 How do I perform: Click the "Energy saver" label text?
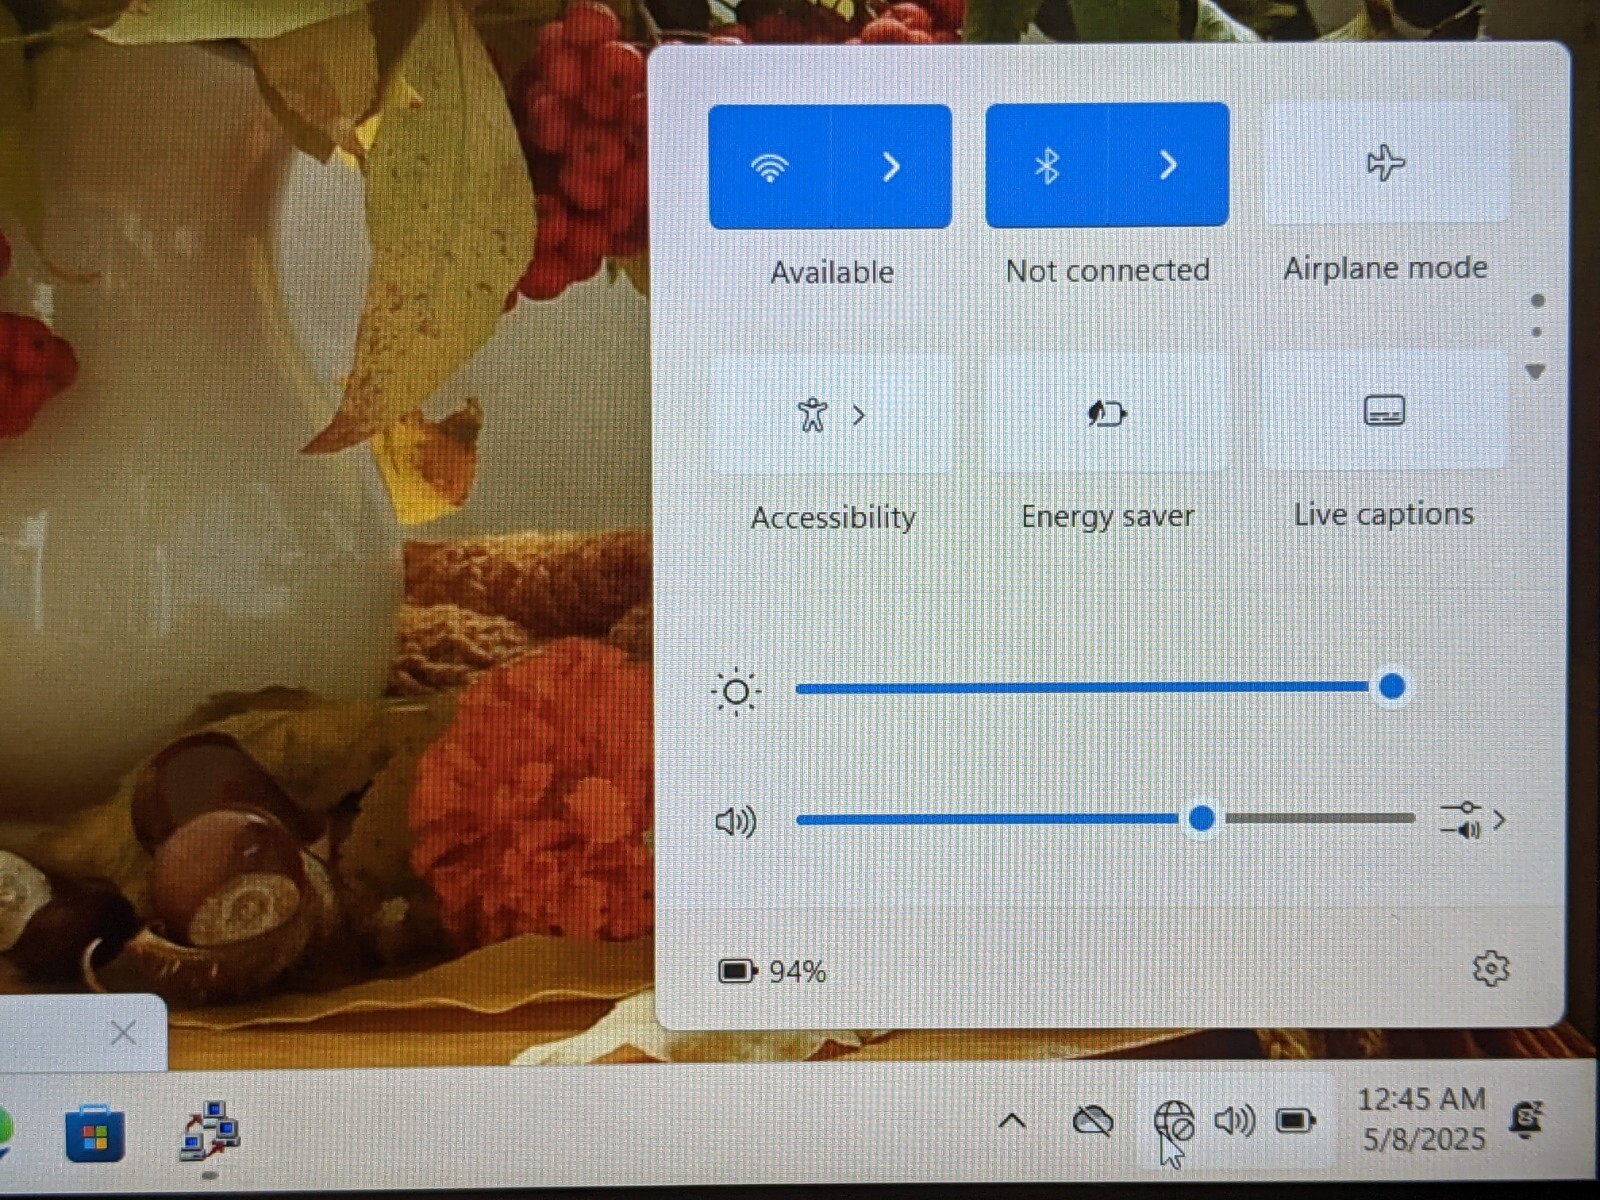pos(1108,516)
